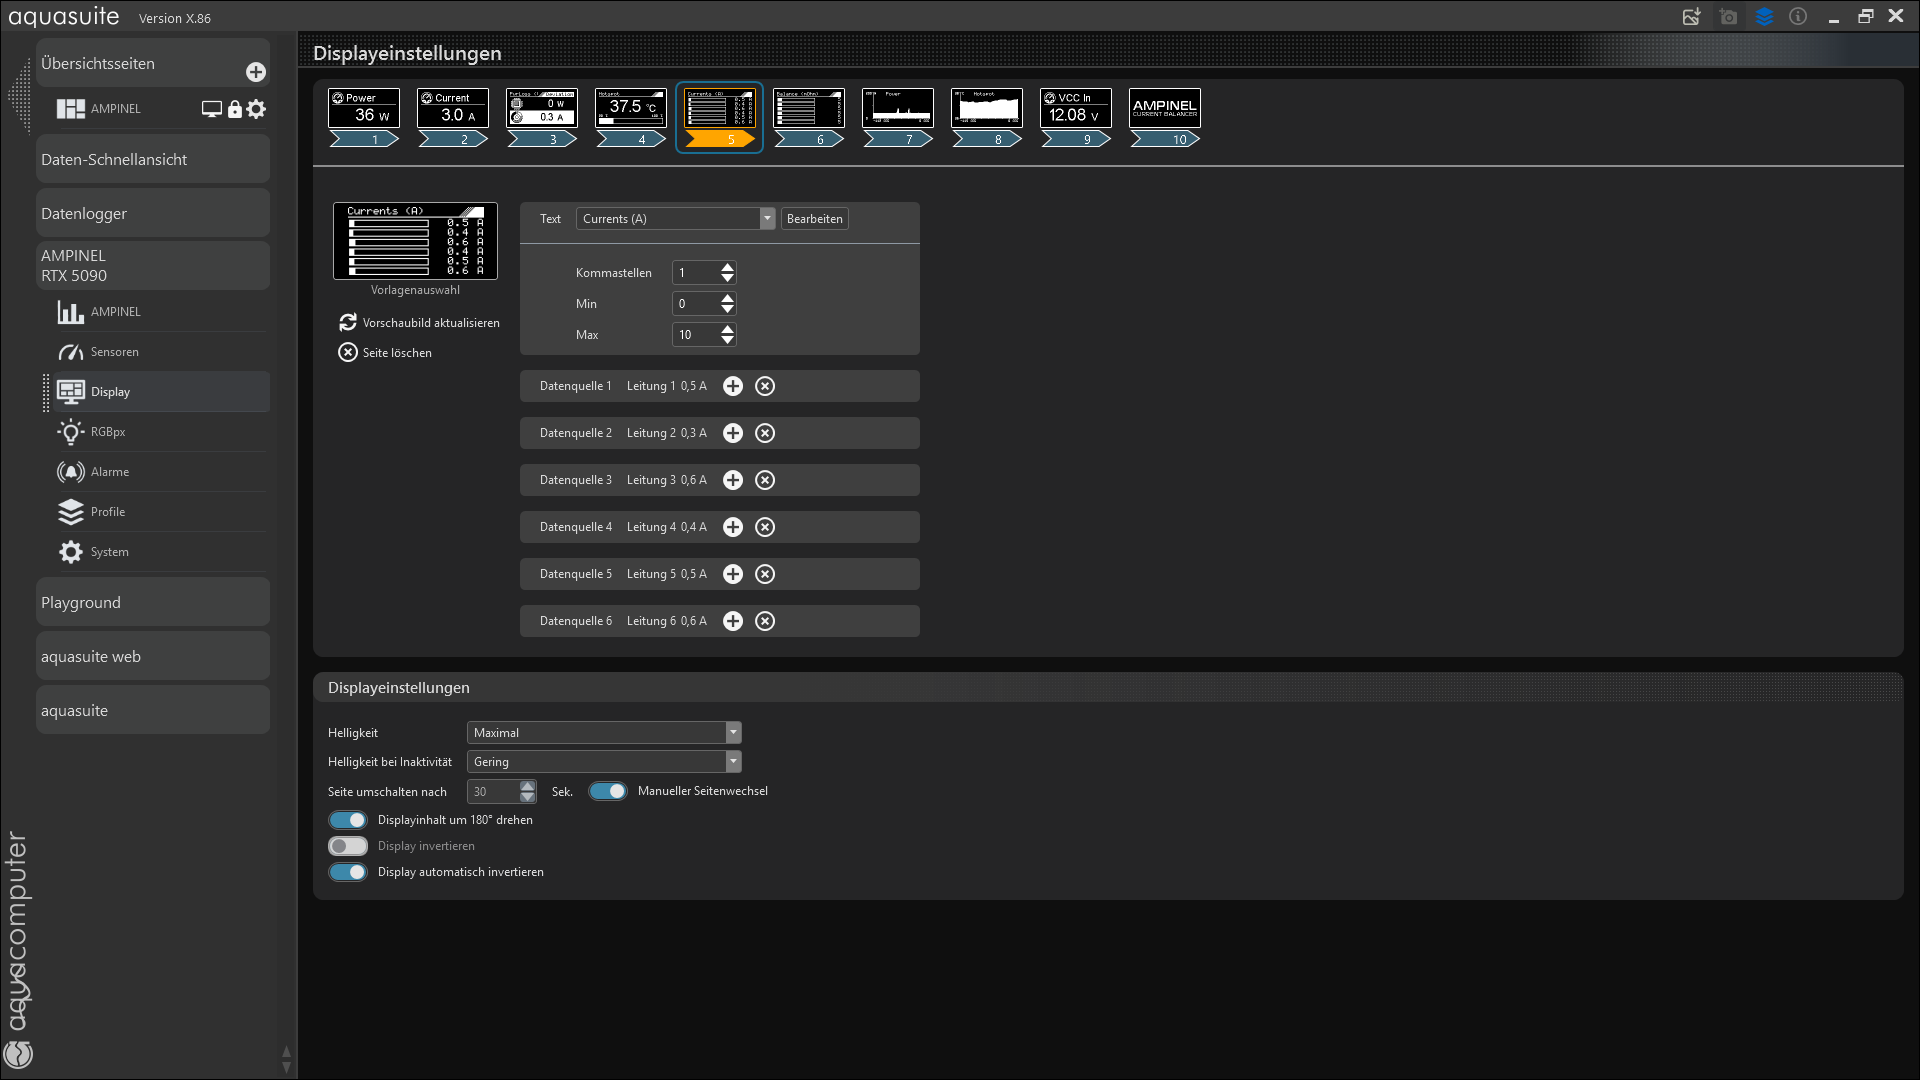The image size is (1920, 1080).
Task: Toggle Manueller Seitenwechsel switch
Action: tap(607, 791)
